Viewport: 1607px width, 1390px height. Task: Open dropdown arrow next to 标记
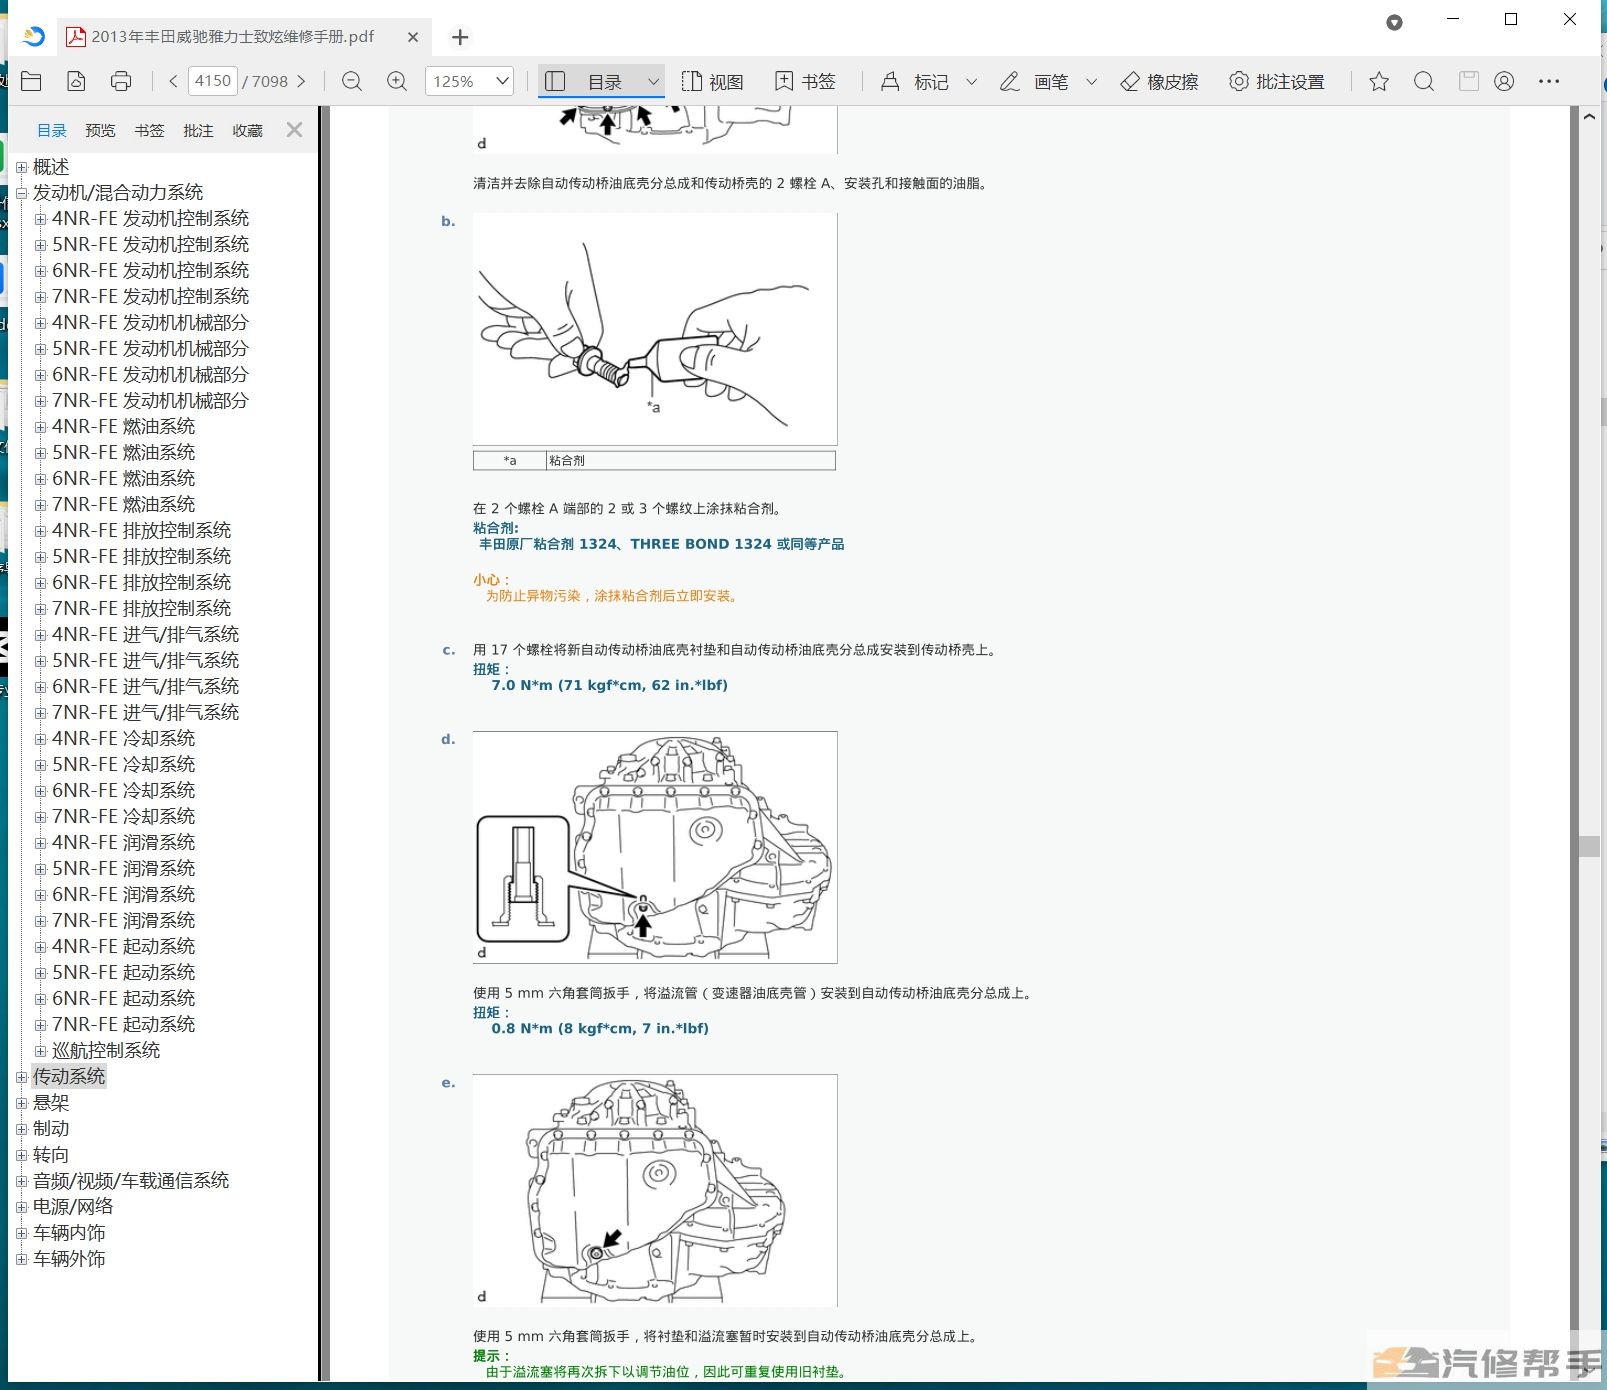pyautogui.click(x=971, y=82)
